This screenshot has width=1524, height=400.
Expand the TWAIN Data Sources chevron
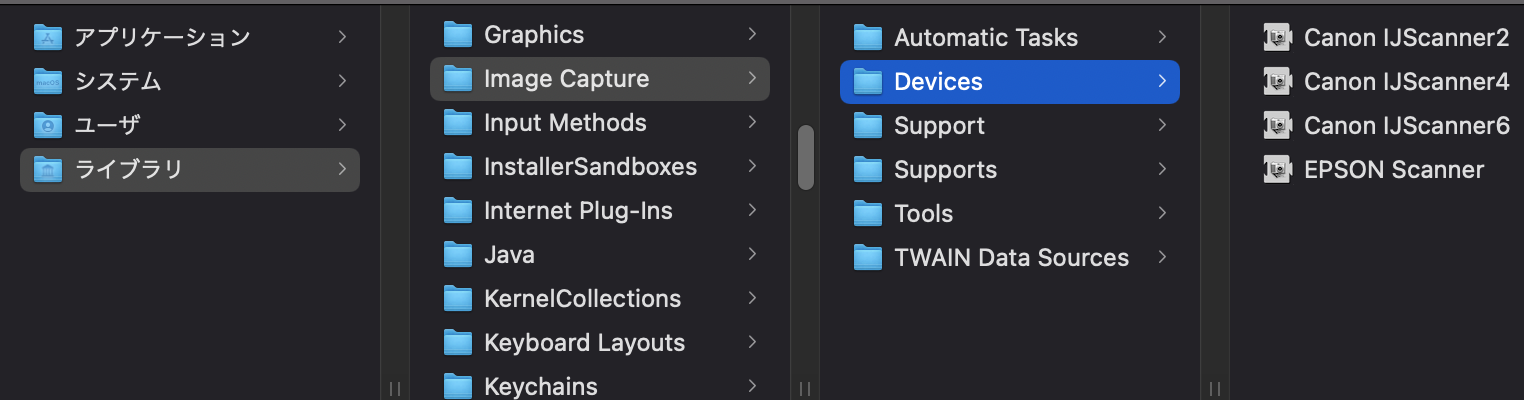(x=1162, y=258)
